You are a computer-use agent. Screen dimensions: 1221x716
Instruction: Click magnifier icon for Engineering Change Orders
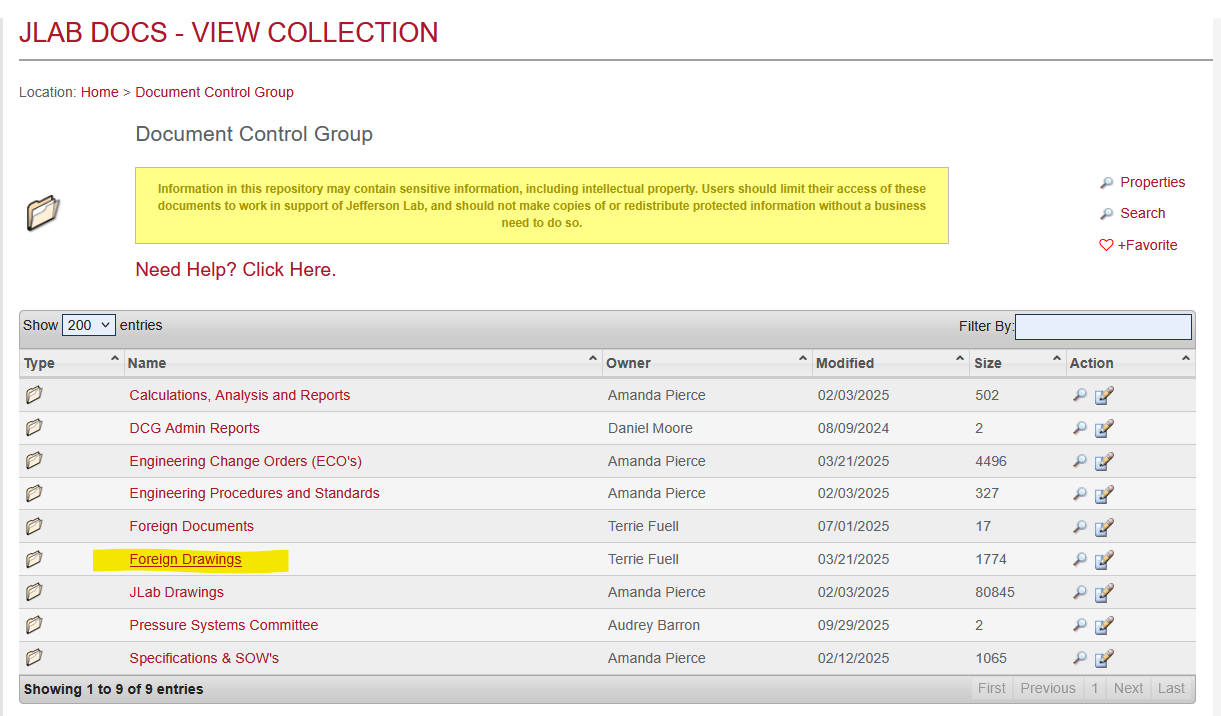click(x=1079, y=462)
